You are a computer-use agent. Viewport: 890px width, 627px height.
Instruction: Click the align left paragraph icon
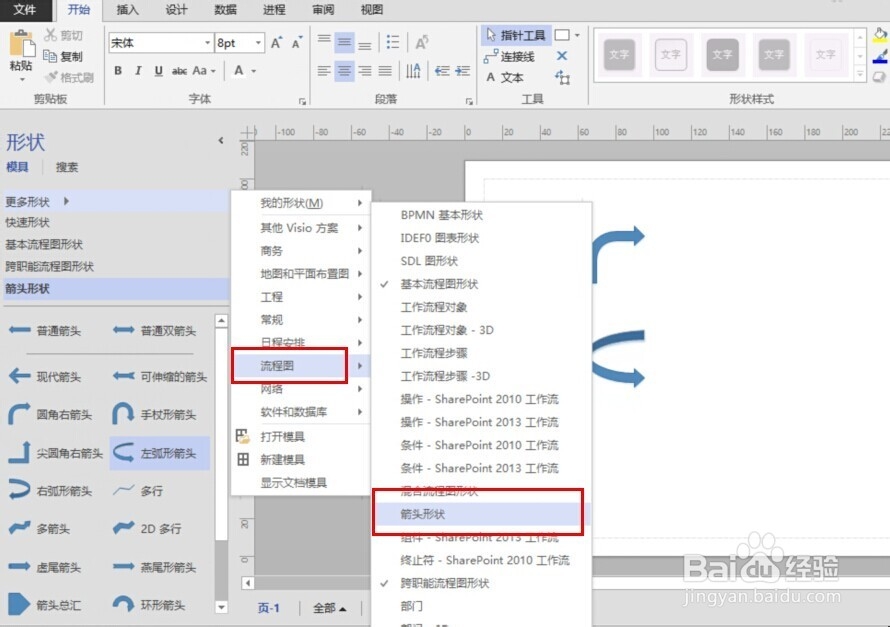(x=324, y=71)
